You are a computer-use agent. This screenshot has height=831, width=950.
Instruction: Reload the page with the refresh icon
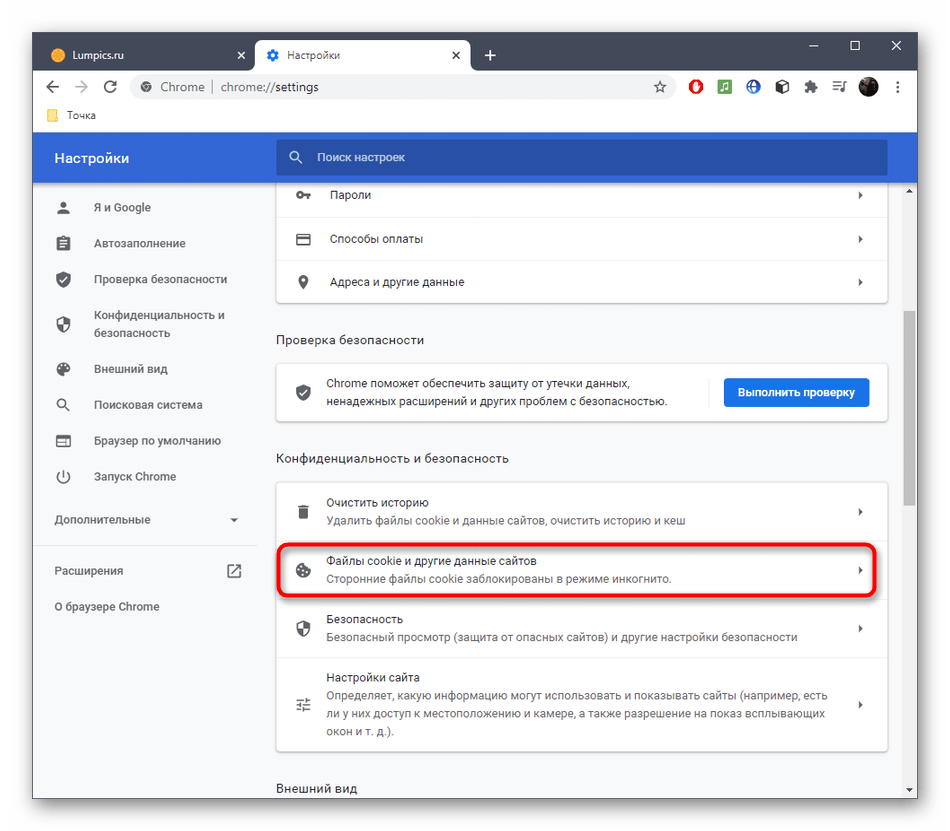click(110, 87)
